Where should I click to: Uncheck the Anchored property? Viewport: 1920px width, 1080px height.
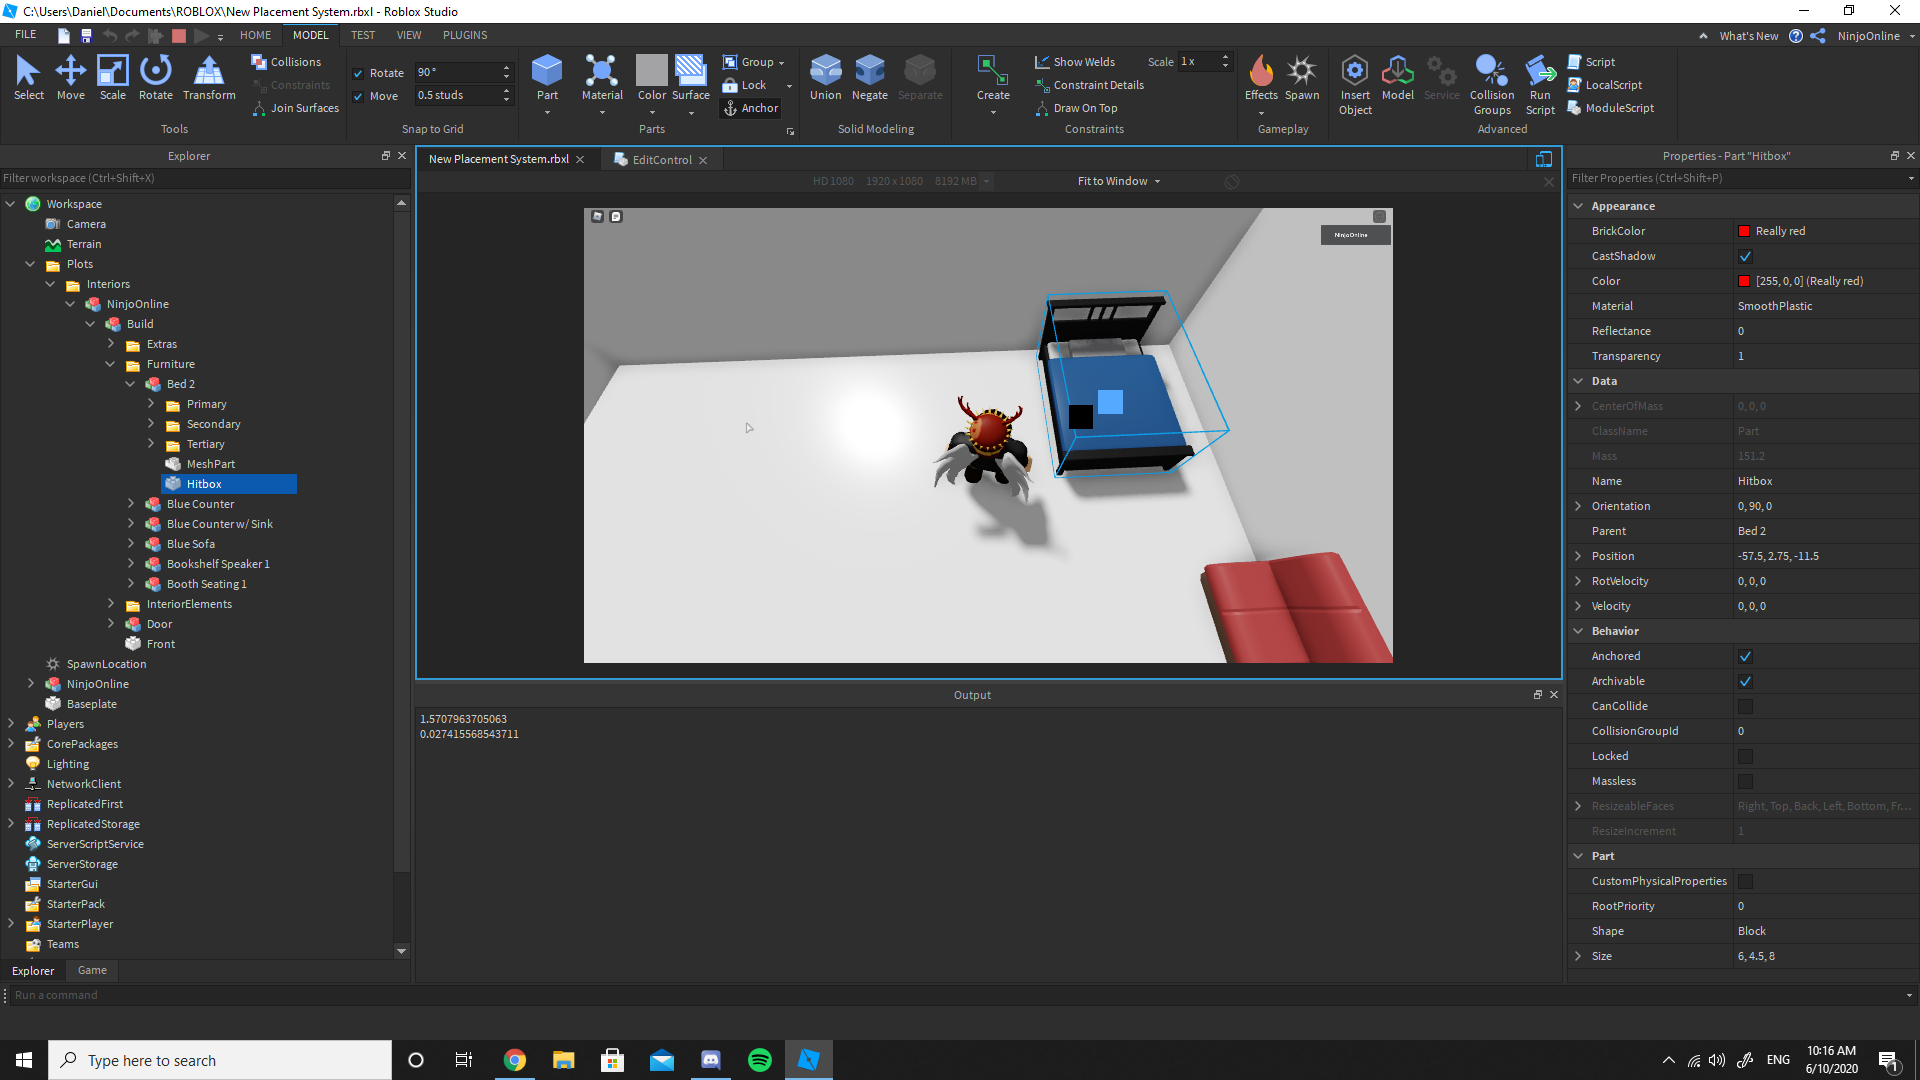(1745, 656)
